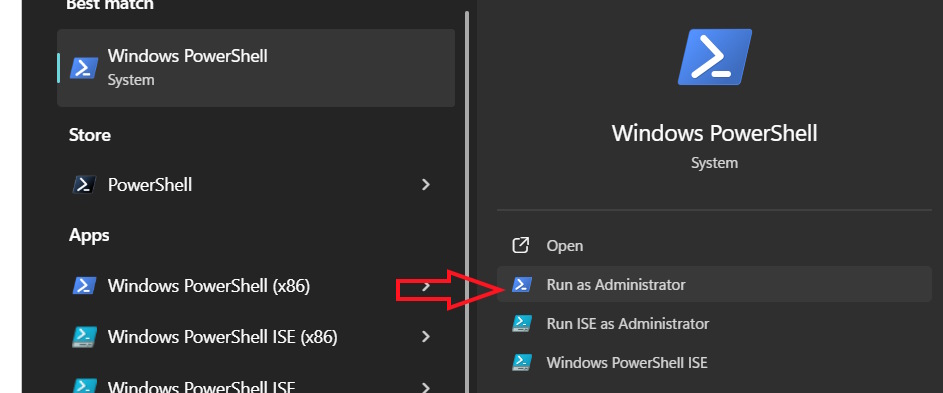Click the Windows PowerShell (x86) icon
The height and width of the screenshot is (393, 943).
pos(84,286)
